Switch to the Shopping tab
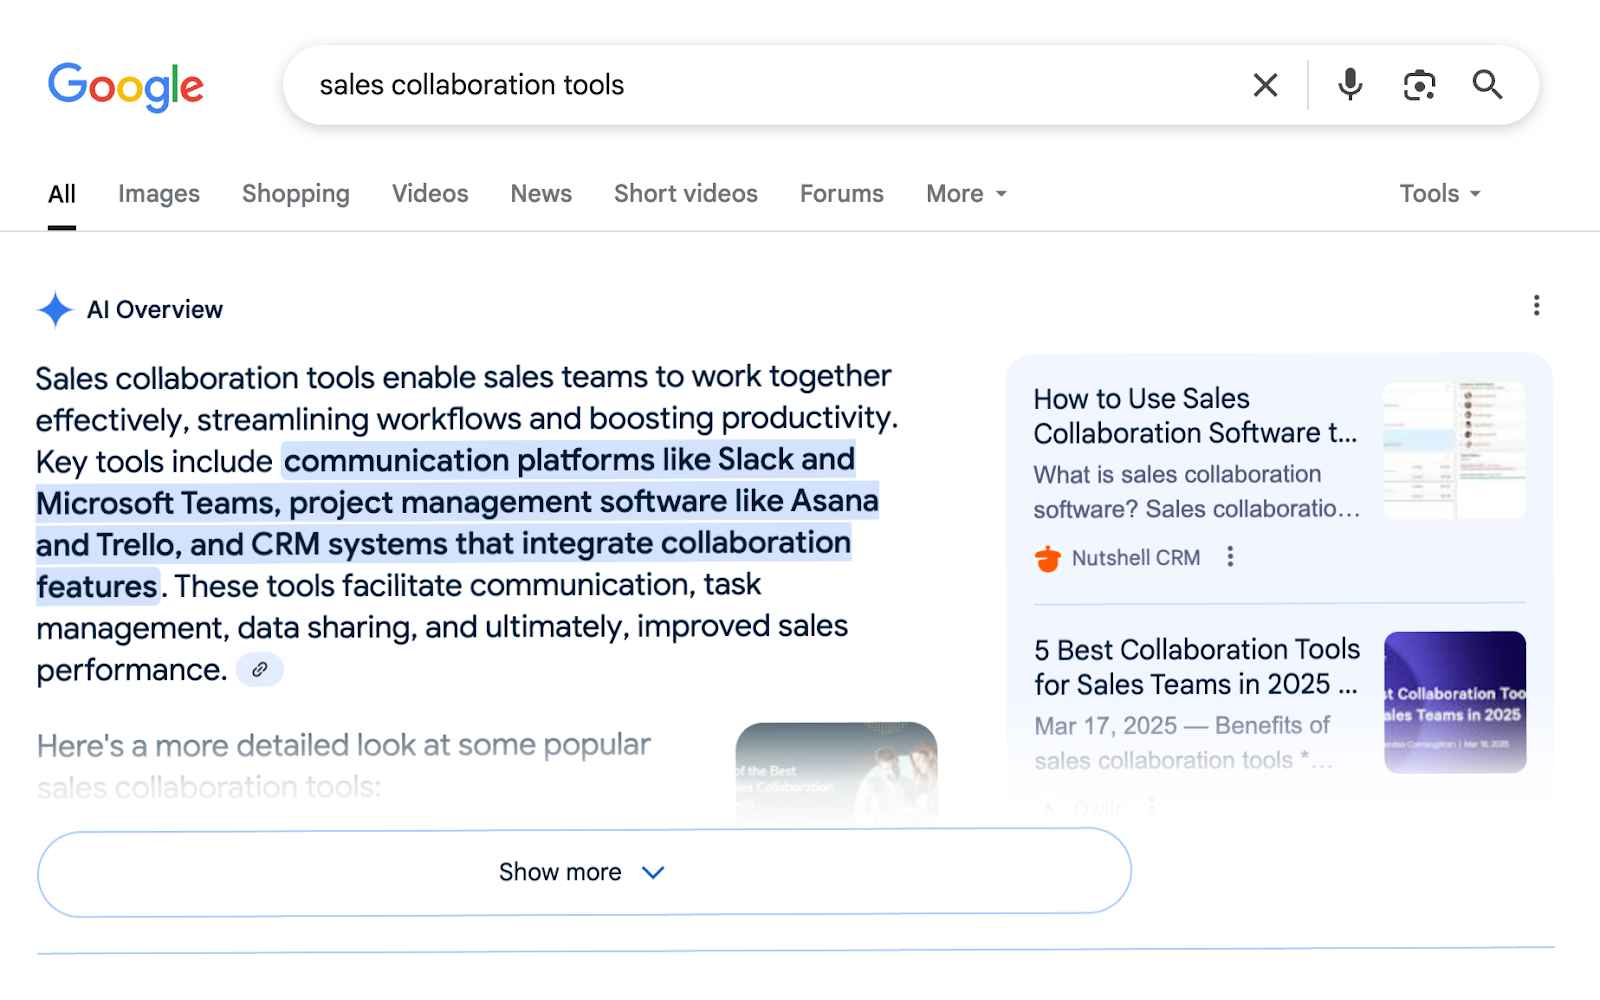Viewport: 1600px width, 1000px height. tap(295, 194)
